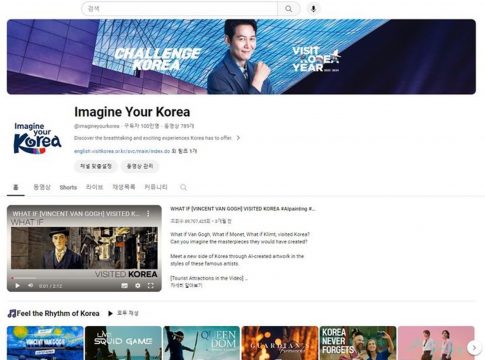
Task: Open the Imagine Your Korea channel avatar
Action: pos(37,138)
